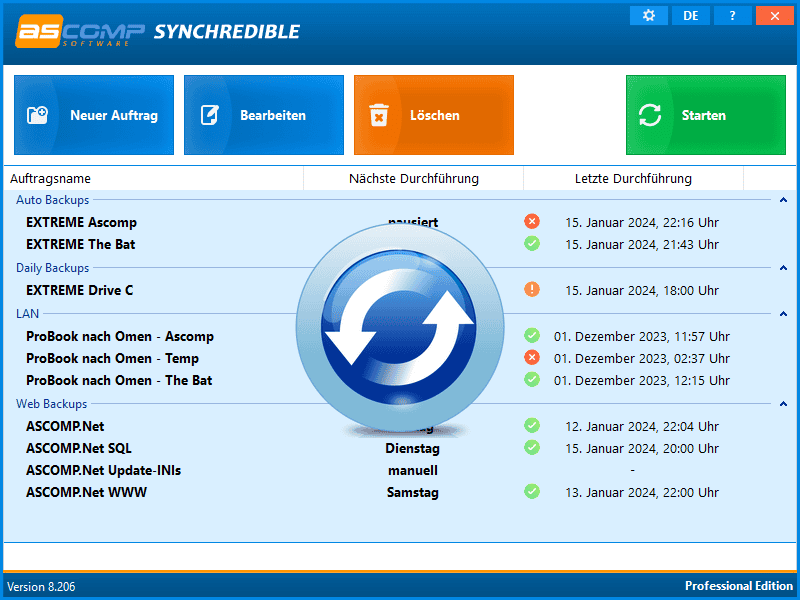Sort by Nächste Durchführung column header
This screenshot has height=600, width=800.
point(414,179)
